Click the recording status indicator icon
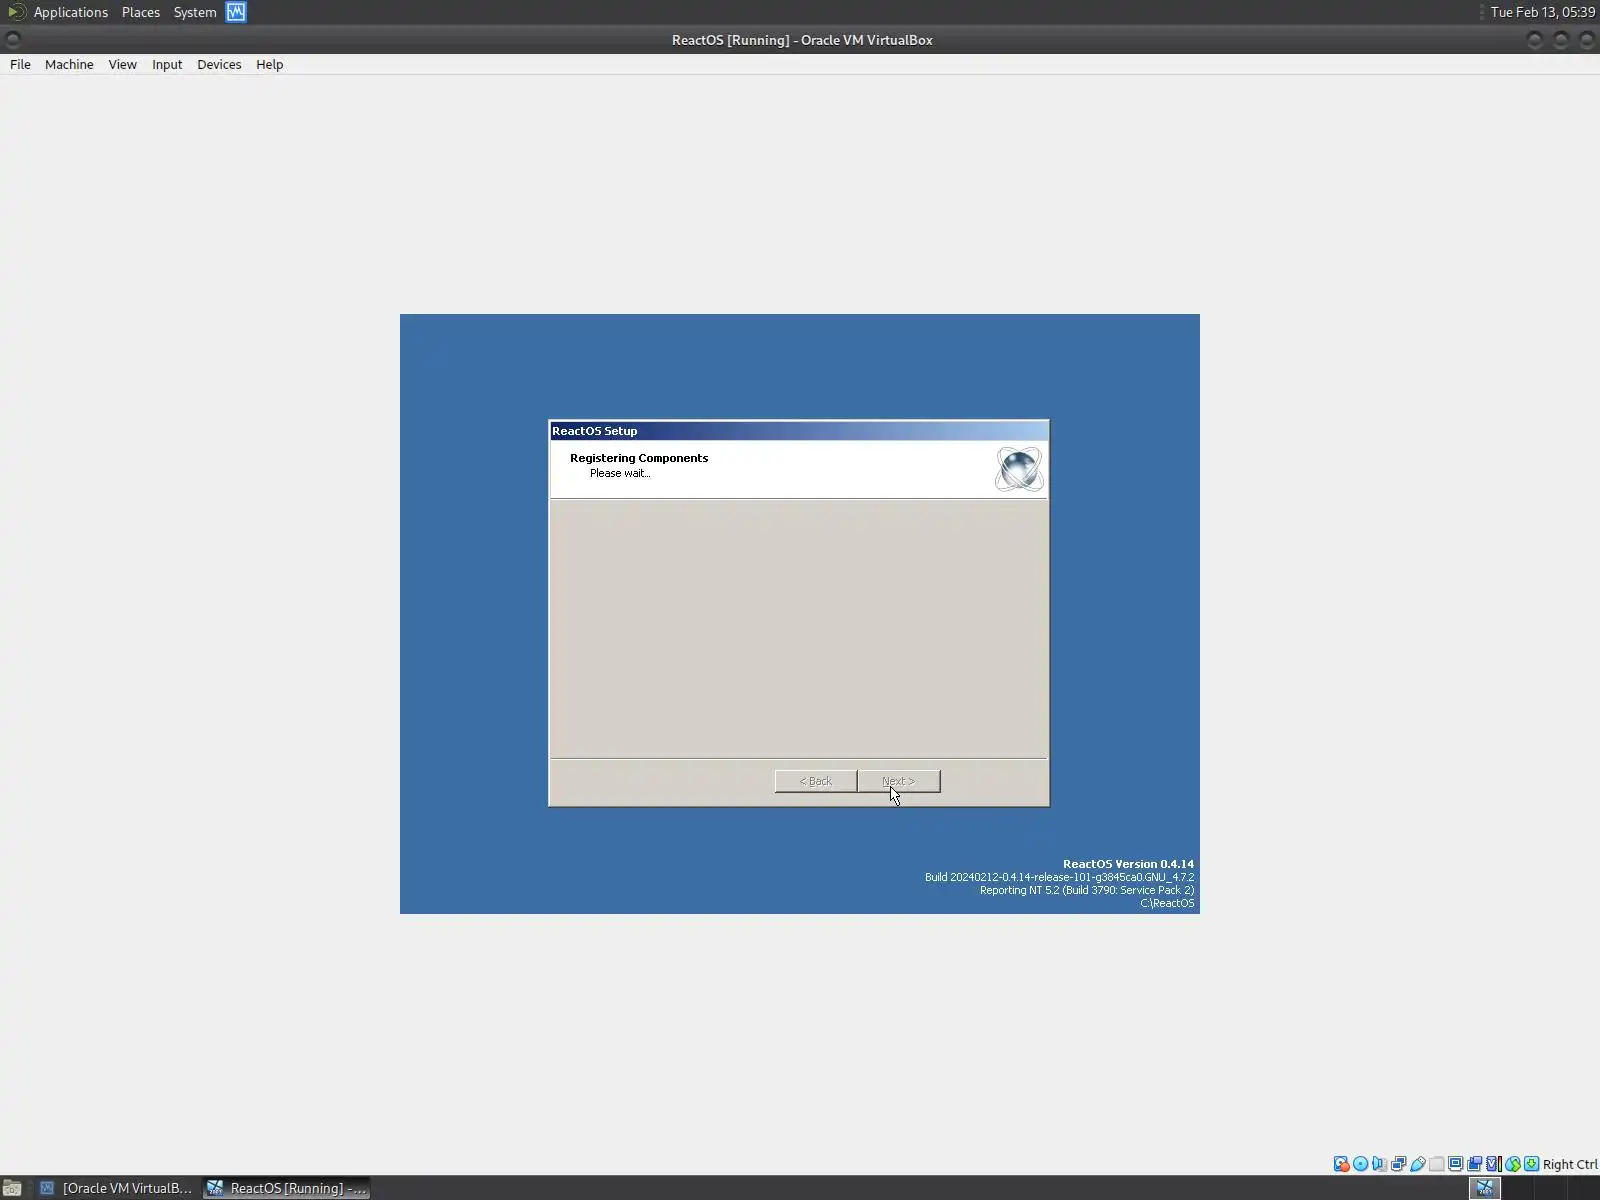 point(1475,1164)
